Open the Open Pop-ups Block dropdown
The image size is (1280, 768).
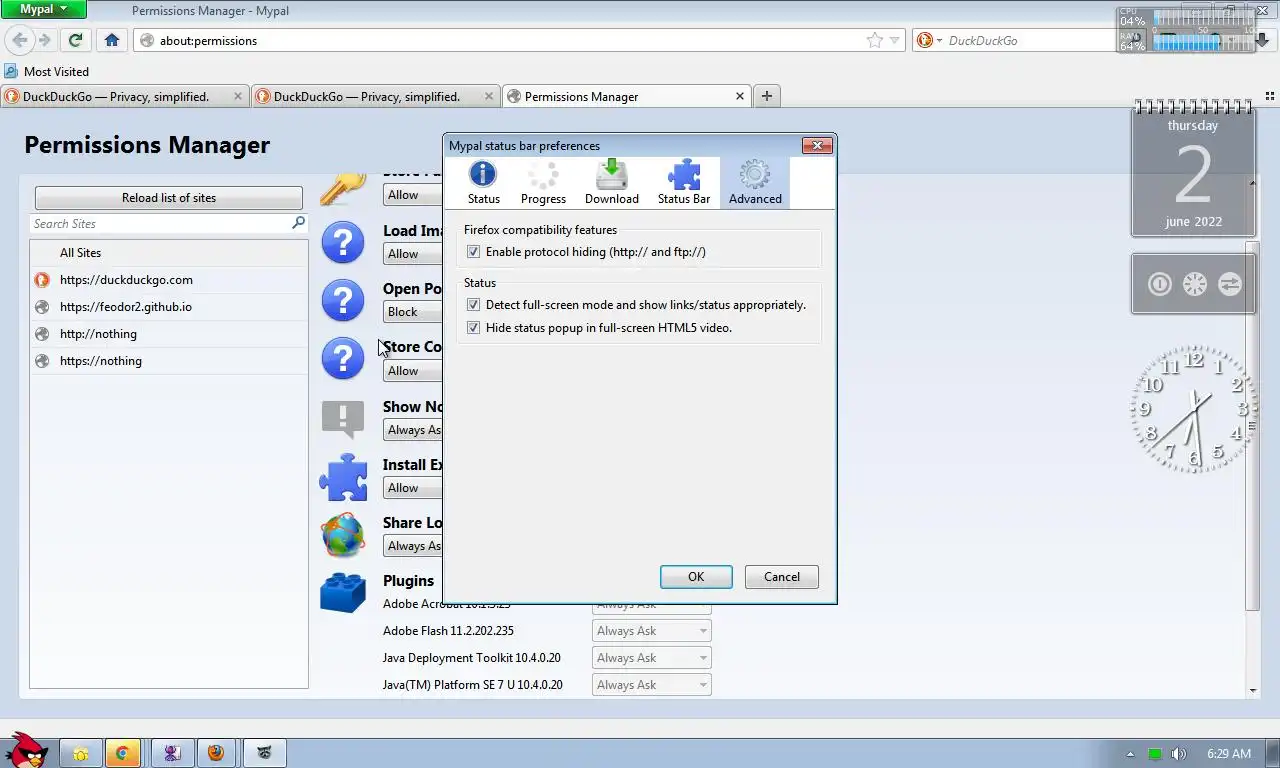412,312
